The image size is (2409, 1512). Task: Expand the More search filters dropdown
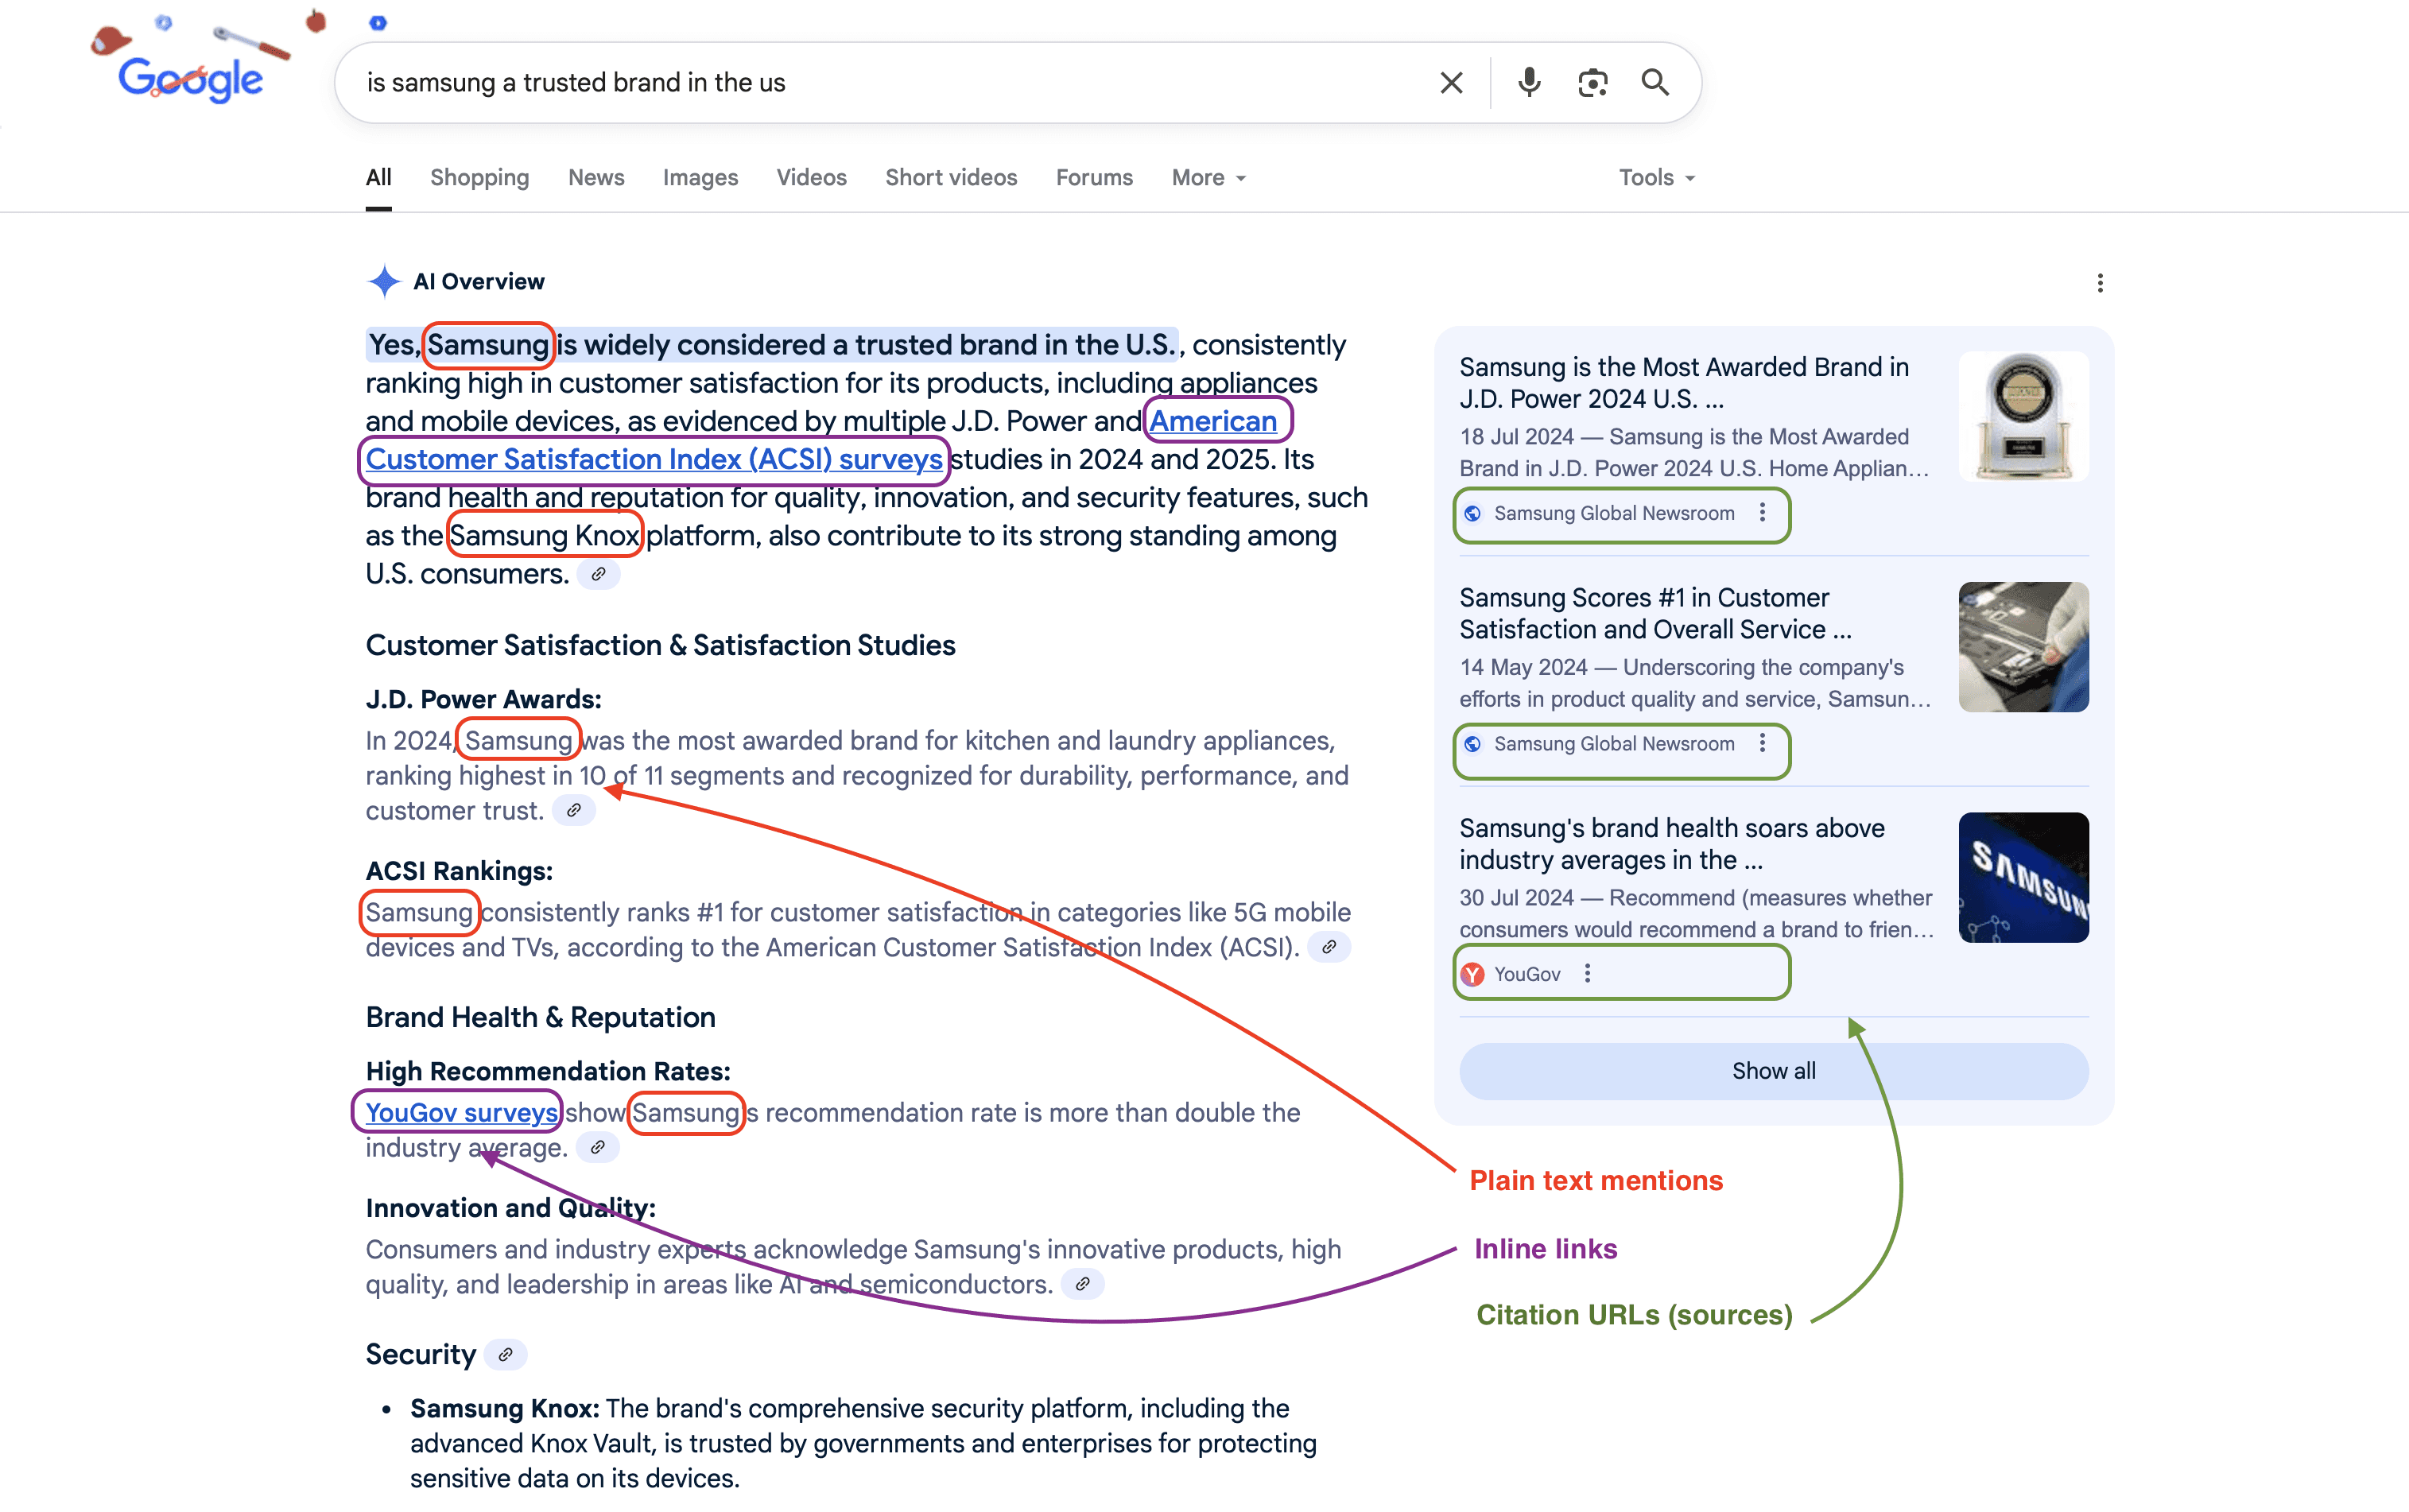pos(1209,178)
